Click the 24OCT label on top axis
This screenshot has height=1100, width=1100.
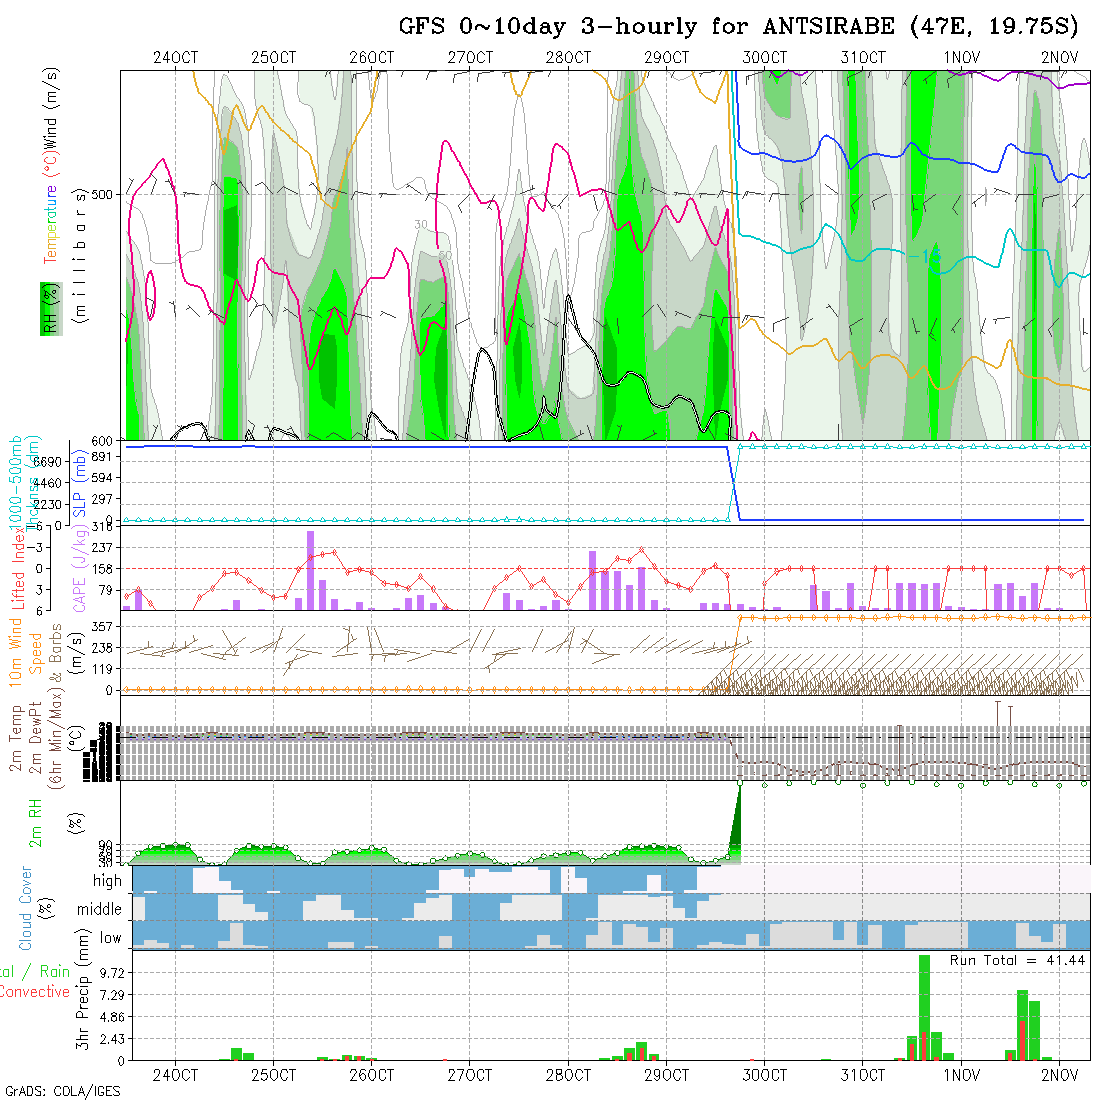tap(176, 58)
